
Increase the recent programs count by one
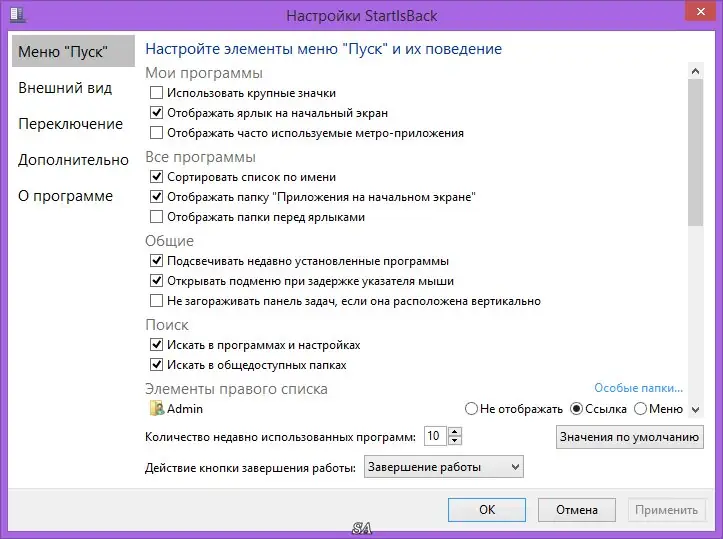455,432
